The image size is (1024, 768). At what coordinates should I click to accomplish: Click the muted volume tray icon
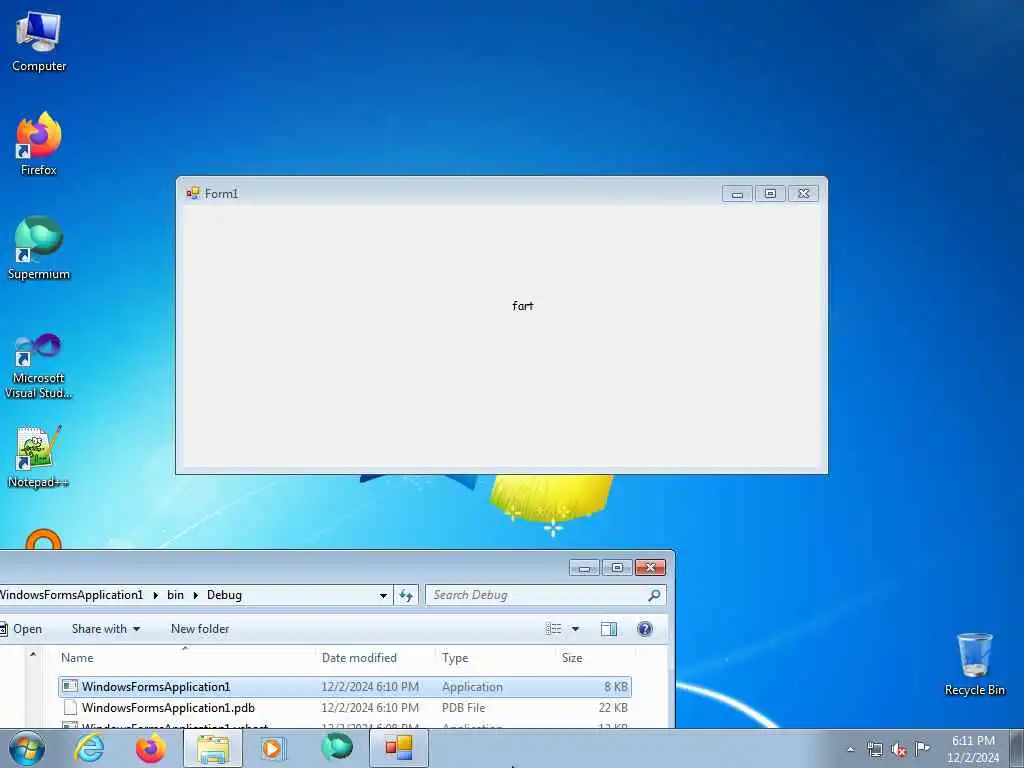[899, 749]
